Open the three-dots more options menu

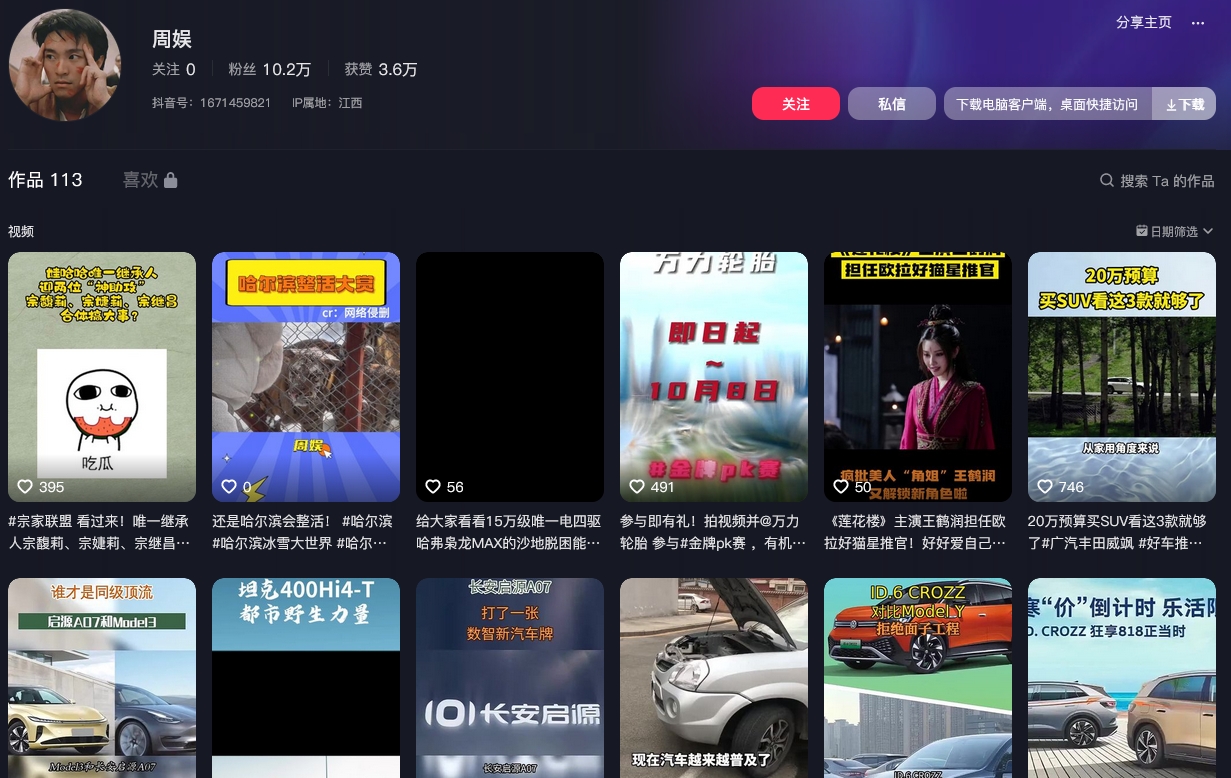tap(1198, 23)
